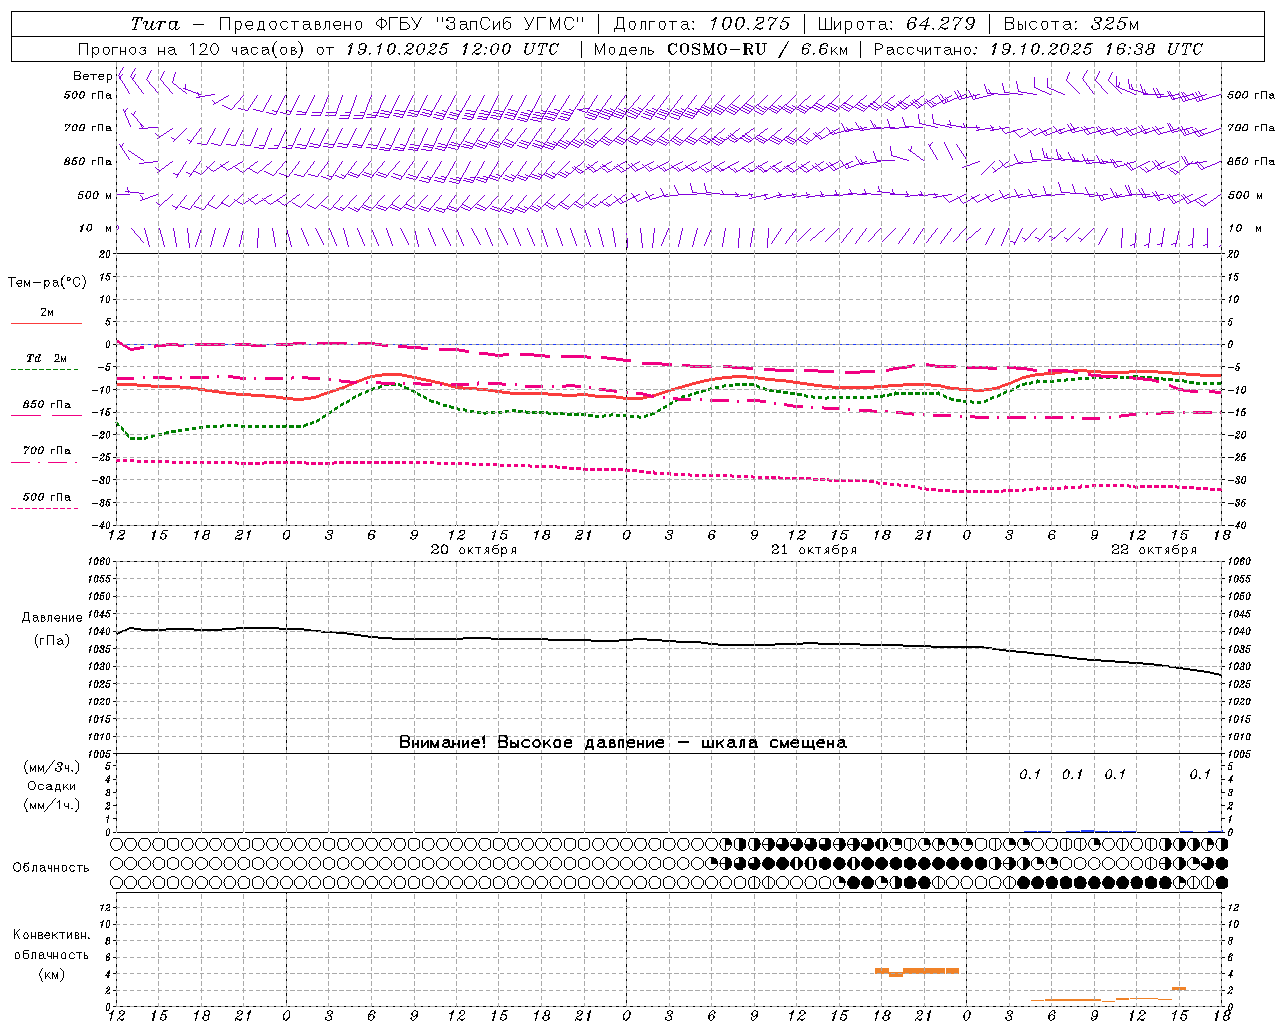This screenshot has width=1280, height=1024.
Task: Click the 'Облачность' cloud cover label
Action: tap(51, 868)
